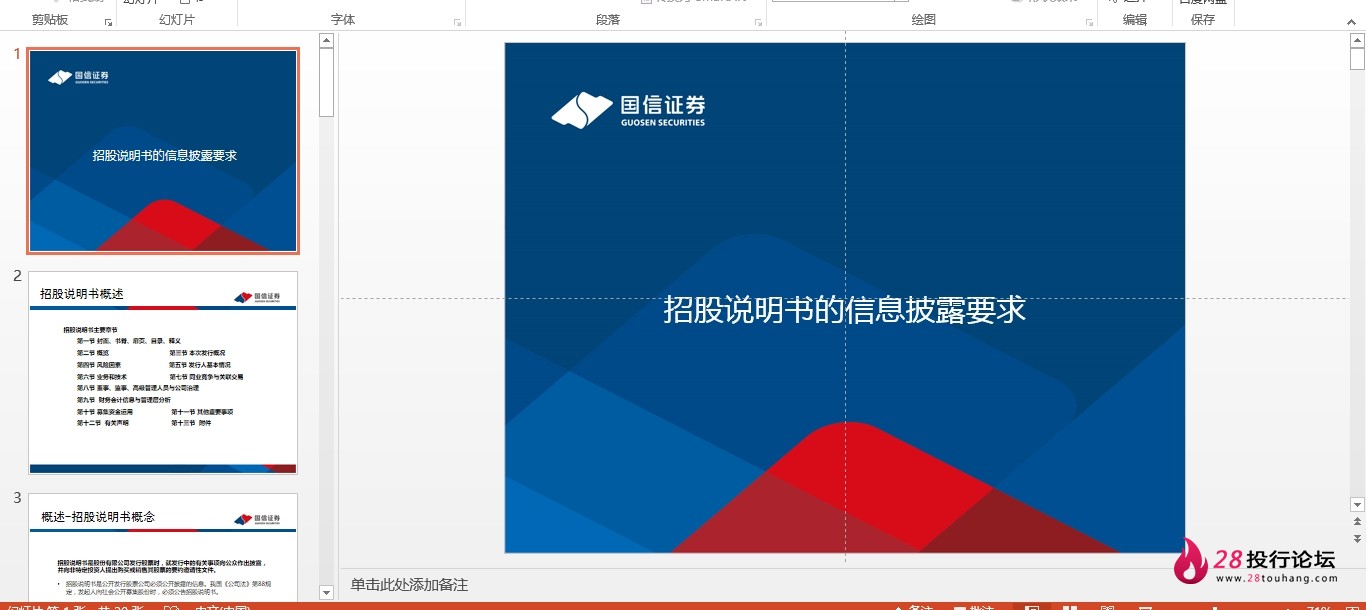Click the 编辑 ribbon group label
The width and height of the screenshot is (1366, 610).
click(x=1135, y=20)
